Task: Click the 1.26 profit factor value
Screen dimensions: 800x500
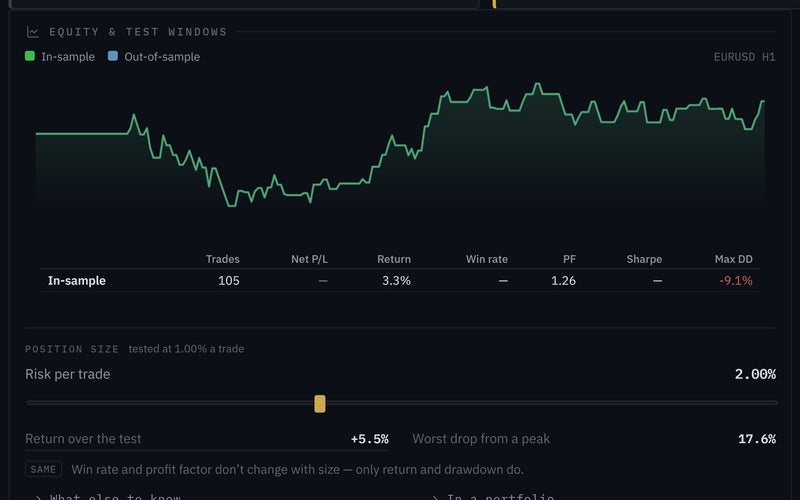Action: [x=563, y=281]
